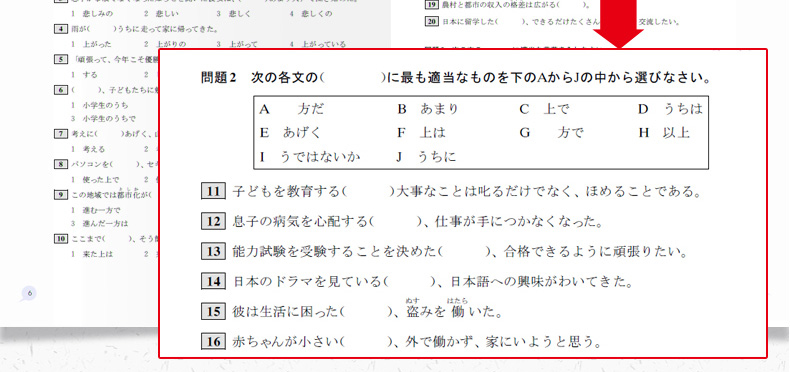Choose option '1 進む一方で' under question 9

pyautogui.click(x=96, y=210)
